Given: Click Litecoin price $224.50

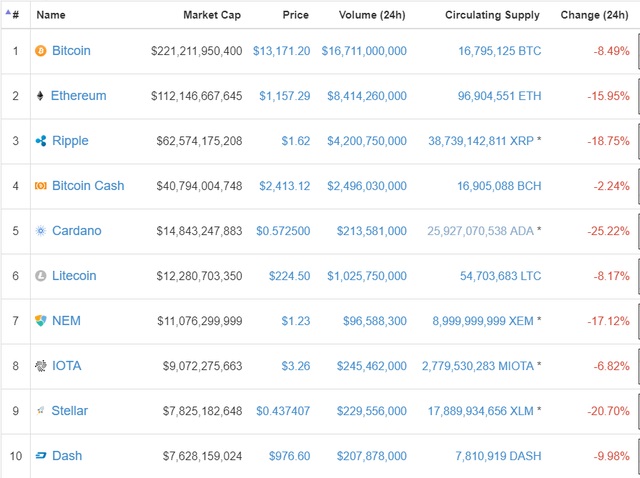Looking at the screenshot, I should click(x=290, y=276).
